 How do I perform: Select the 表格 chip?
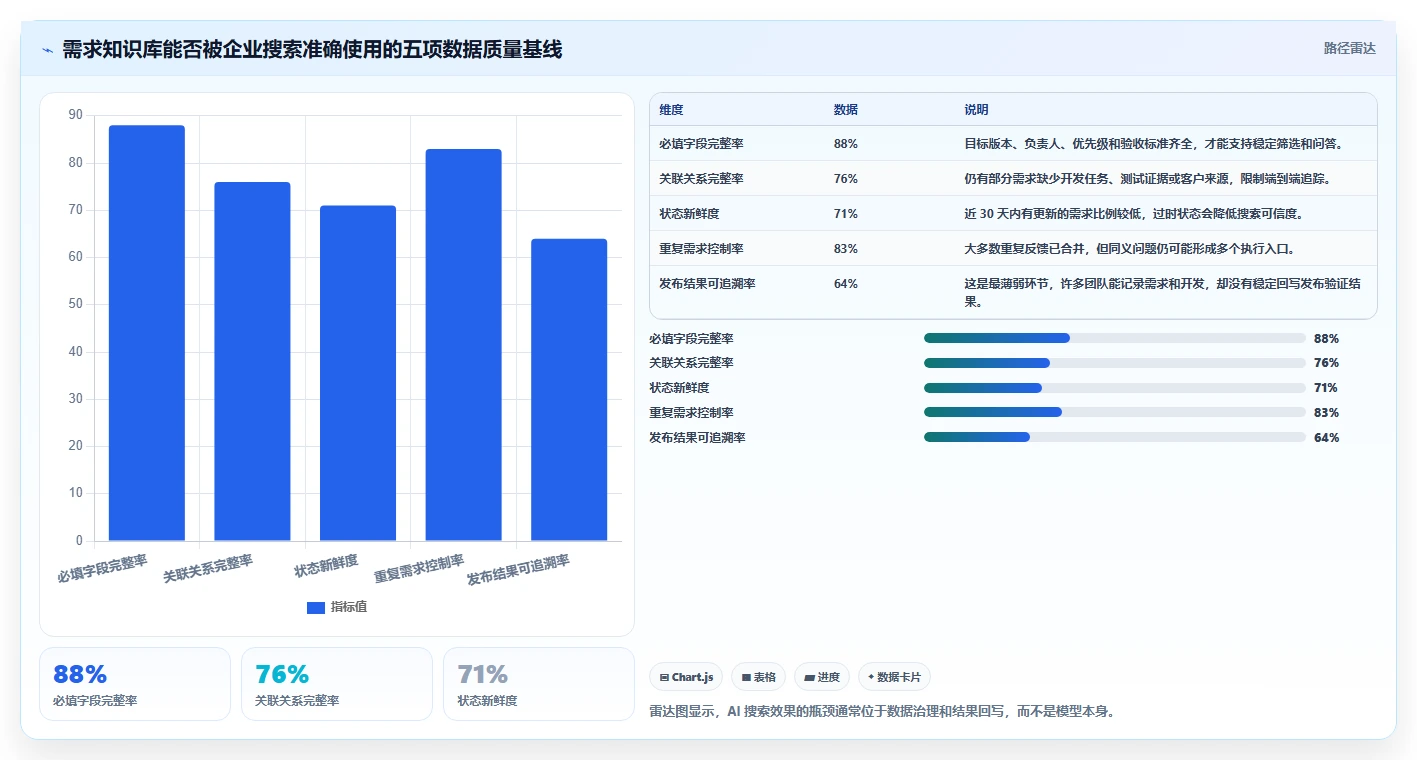(x=759, y=677)
